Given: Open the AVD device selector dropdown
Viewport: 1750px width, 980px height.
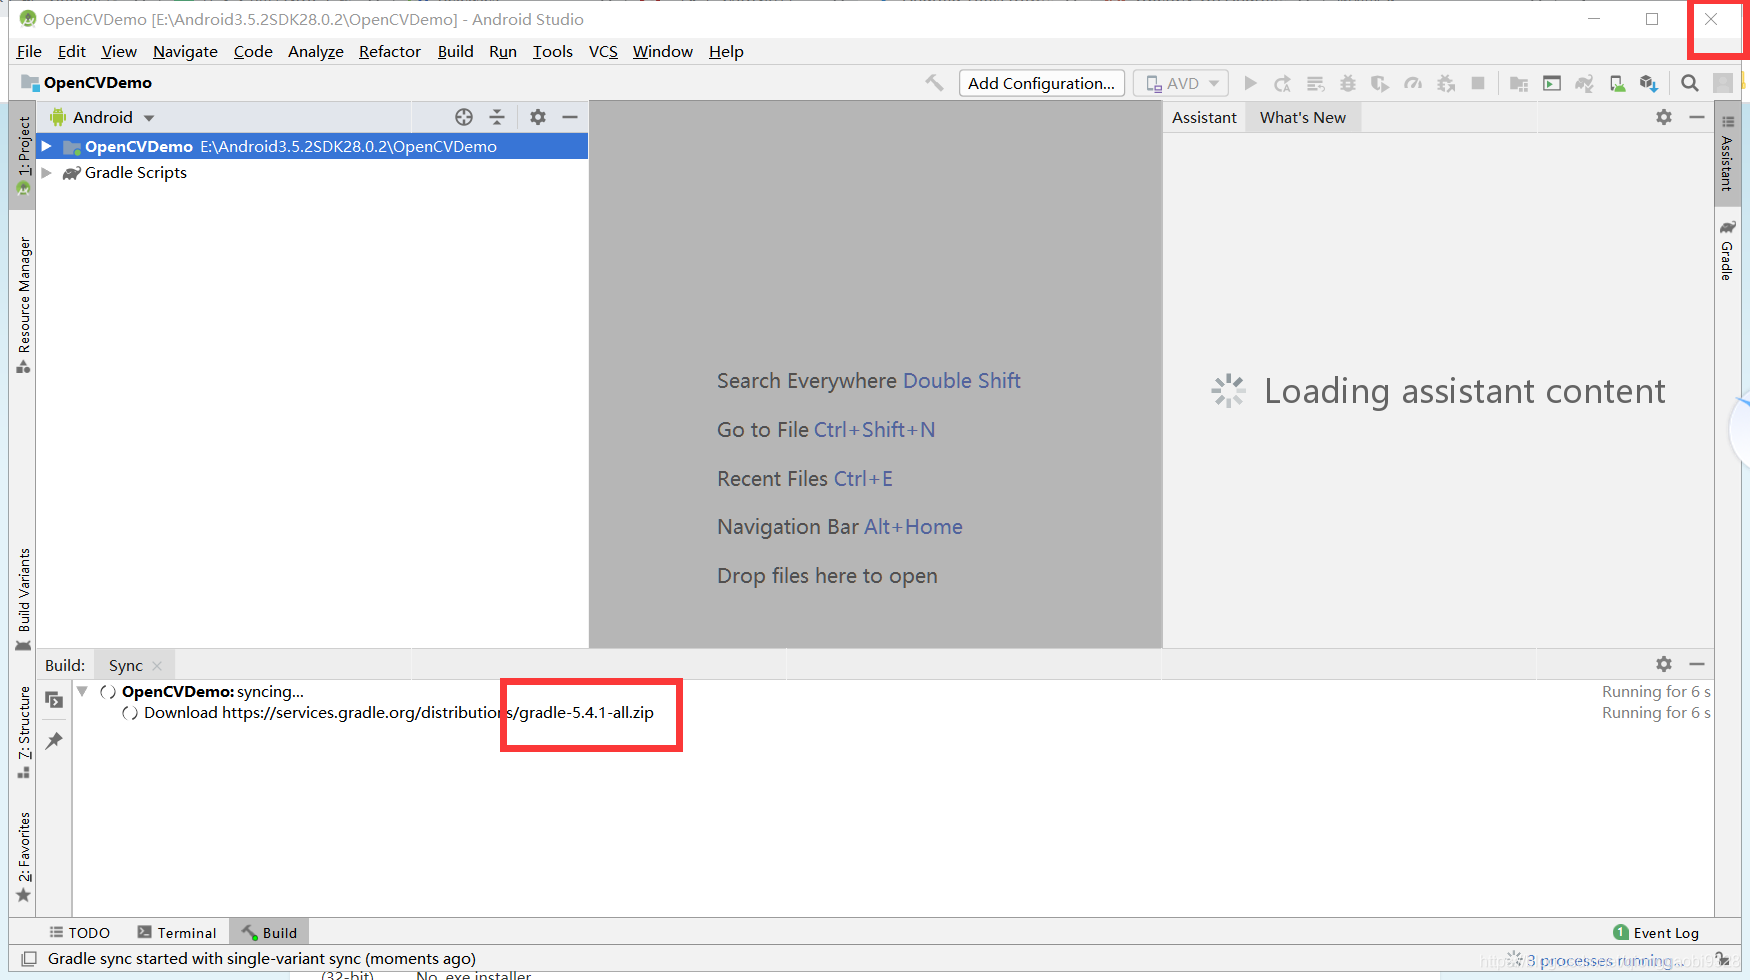Looking at the screenshot, I should pos(1181,83).
